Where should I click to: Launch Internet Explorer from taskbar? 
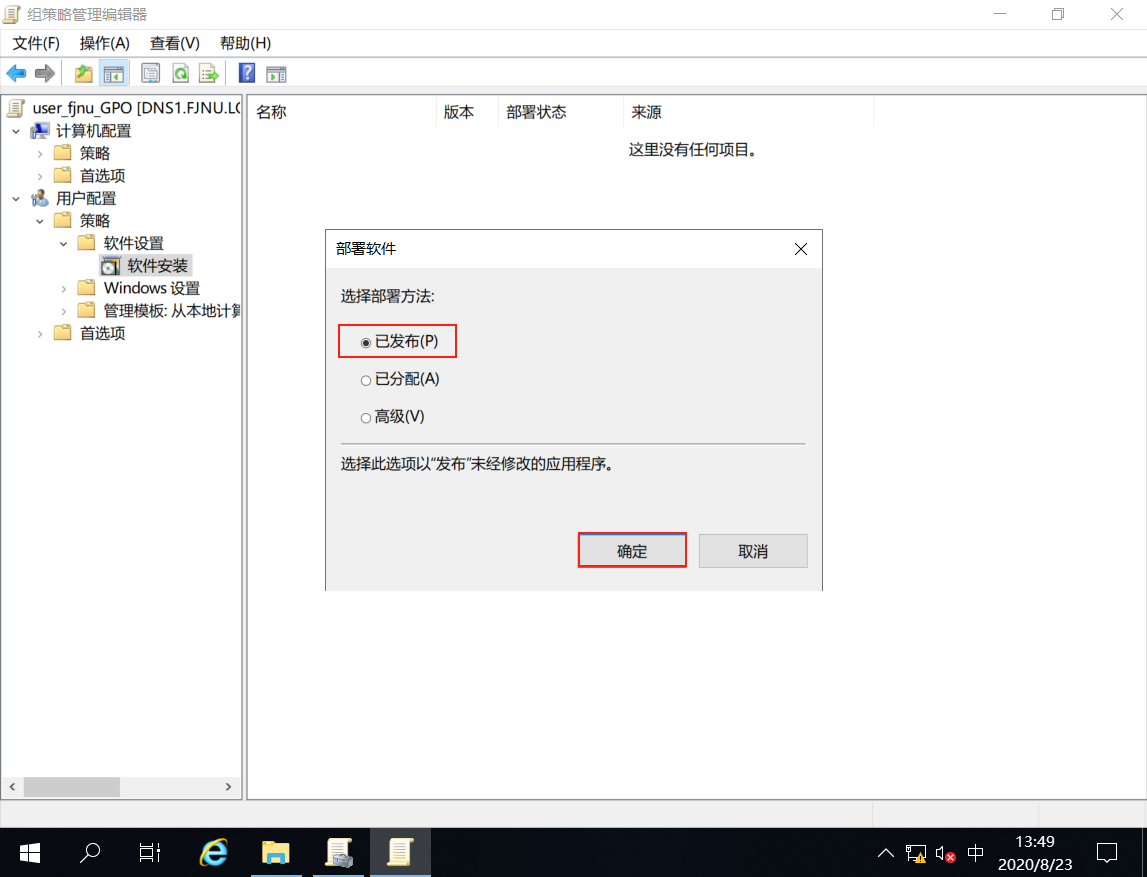[x=214, y=853]
